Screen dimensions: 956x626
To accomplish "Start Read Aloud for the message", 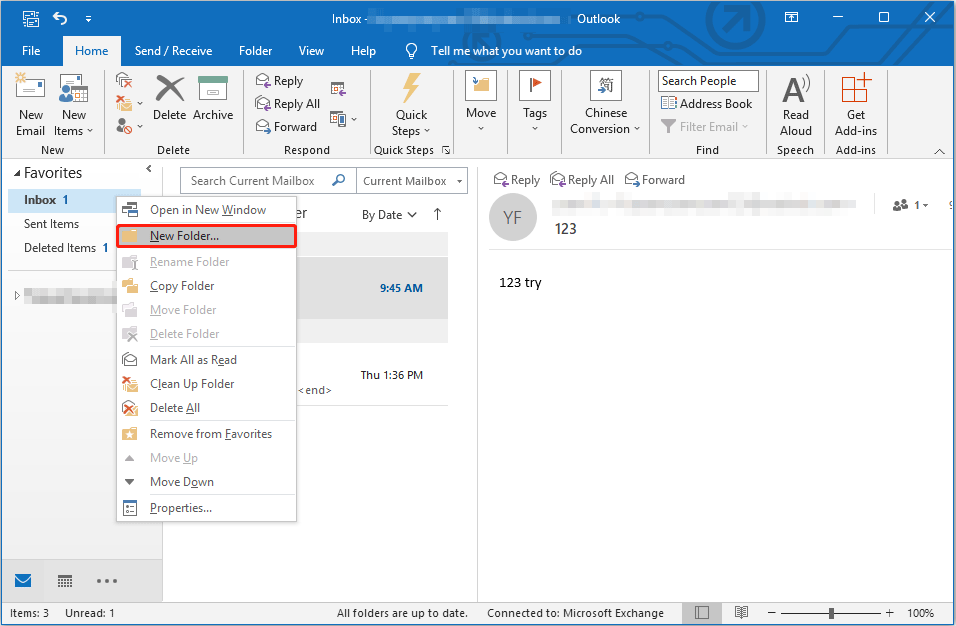I will 795,105.
